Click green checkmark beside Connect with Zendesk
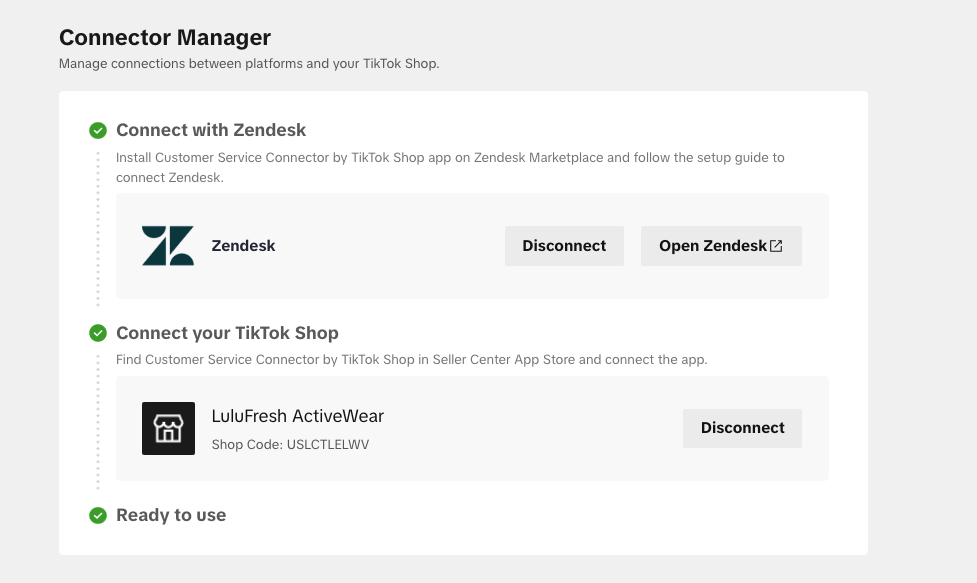The image size is (977, 583). point(98,130)
